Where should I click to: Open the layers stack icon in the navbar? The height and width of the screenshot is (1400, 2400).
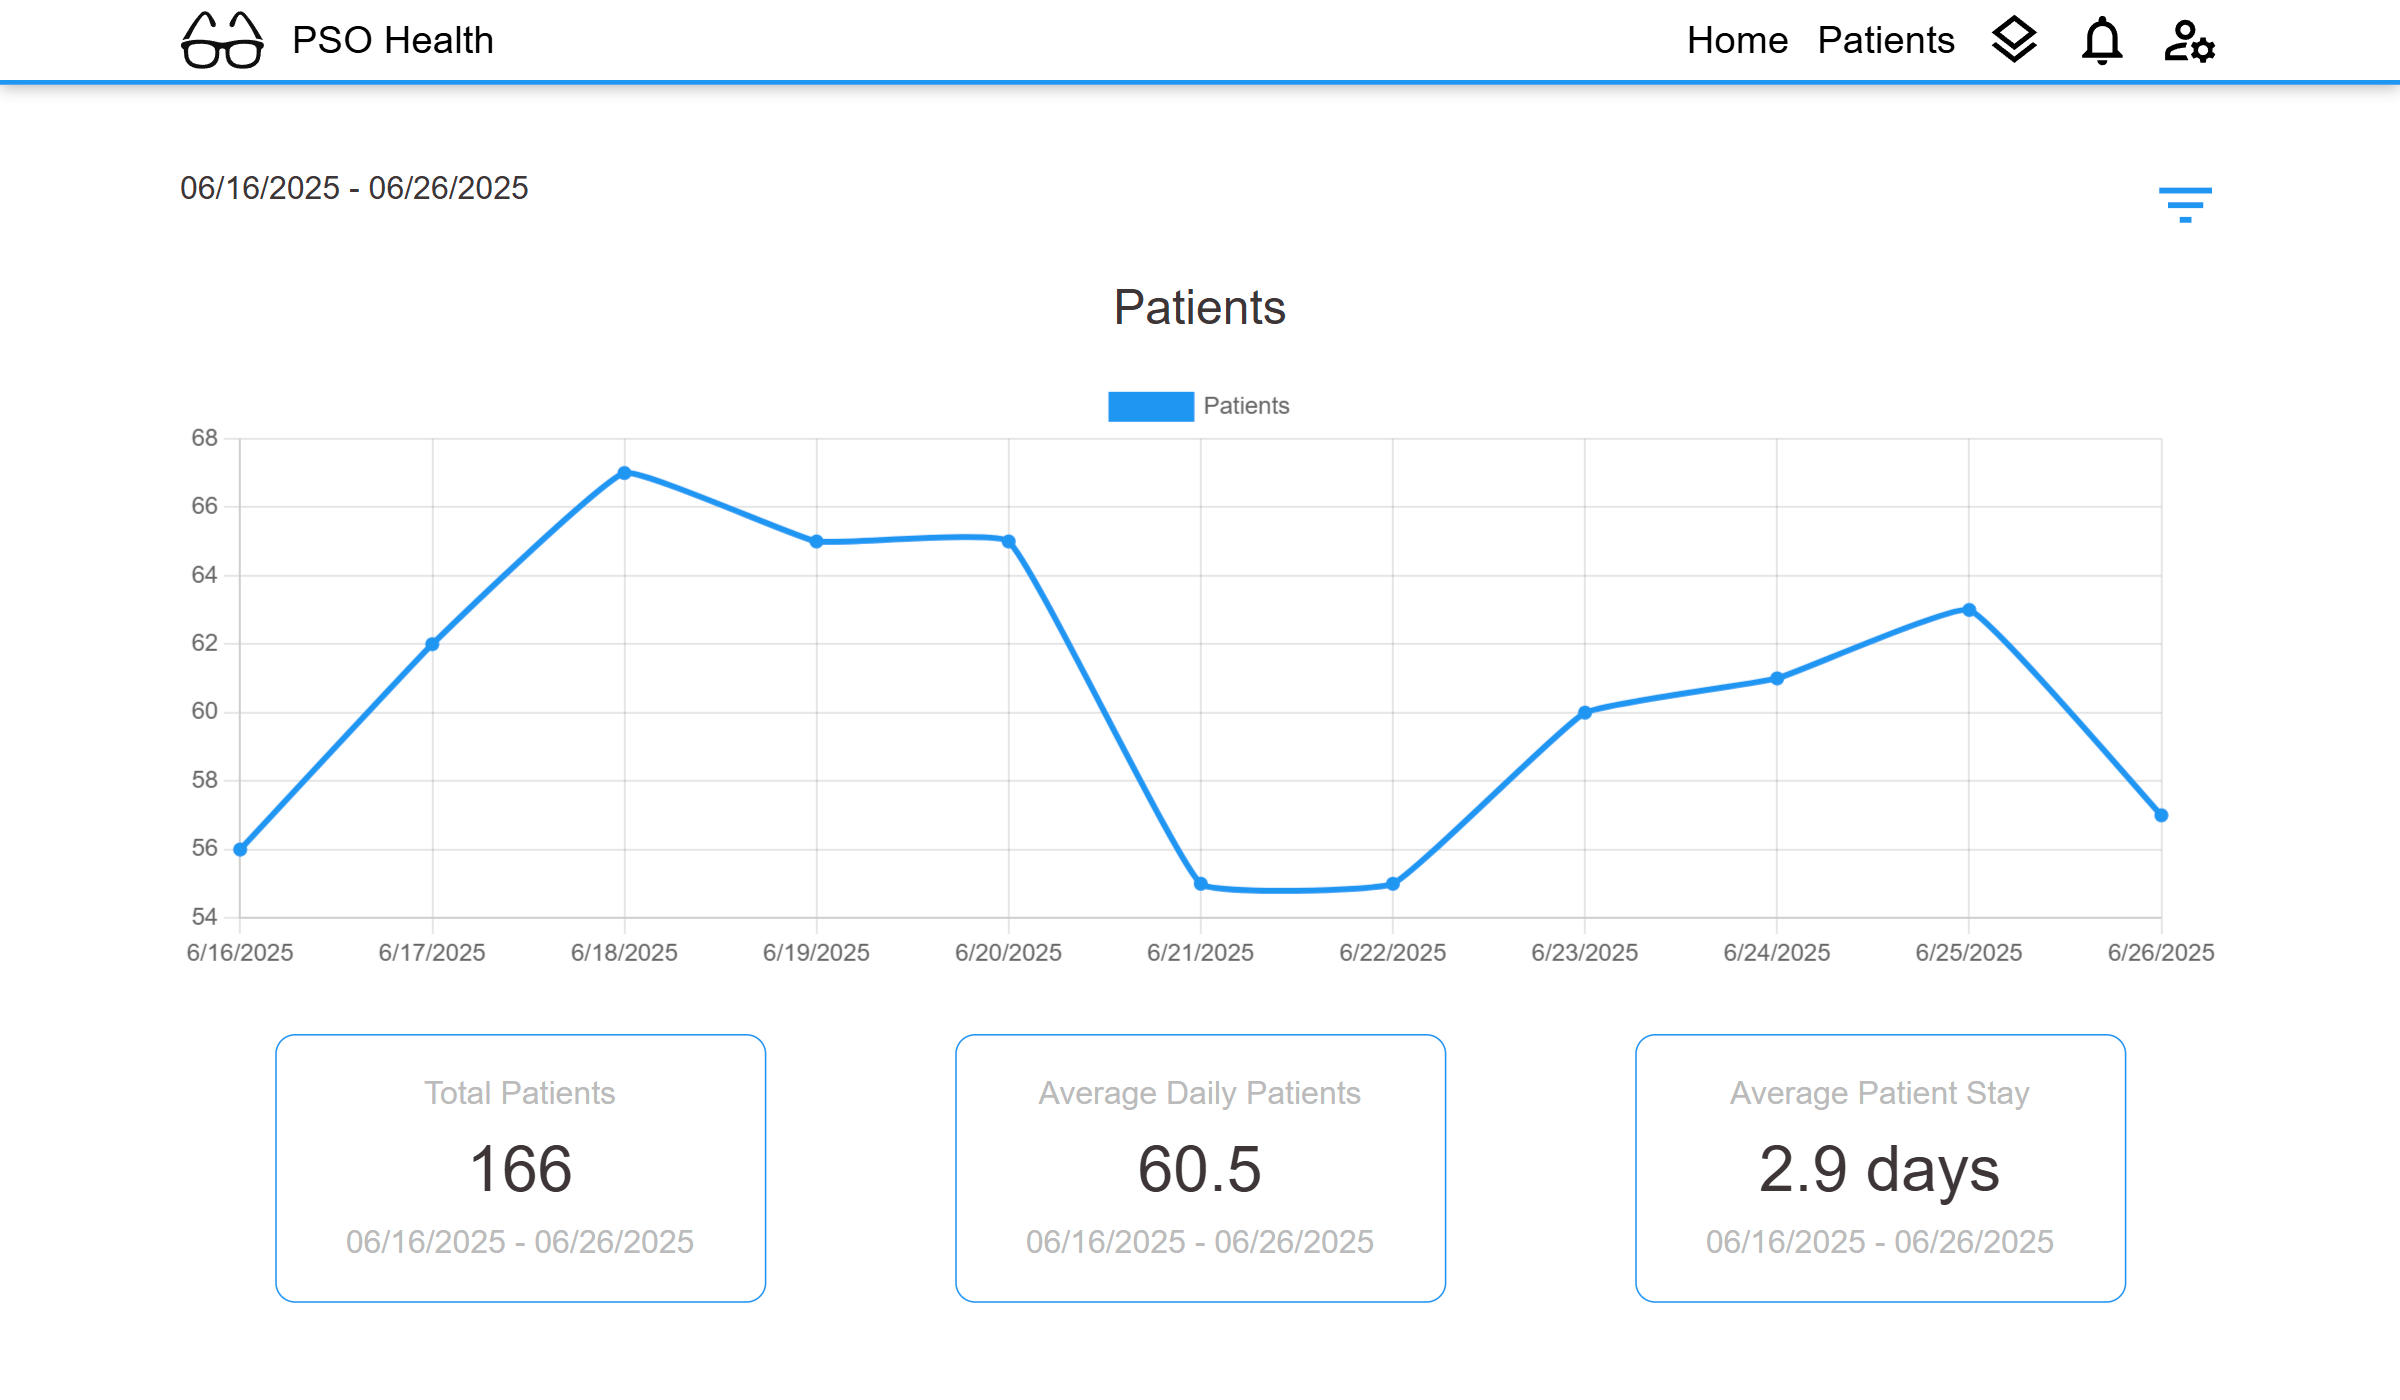point(2015,40)
